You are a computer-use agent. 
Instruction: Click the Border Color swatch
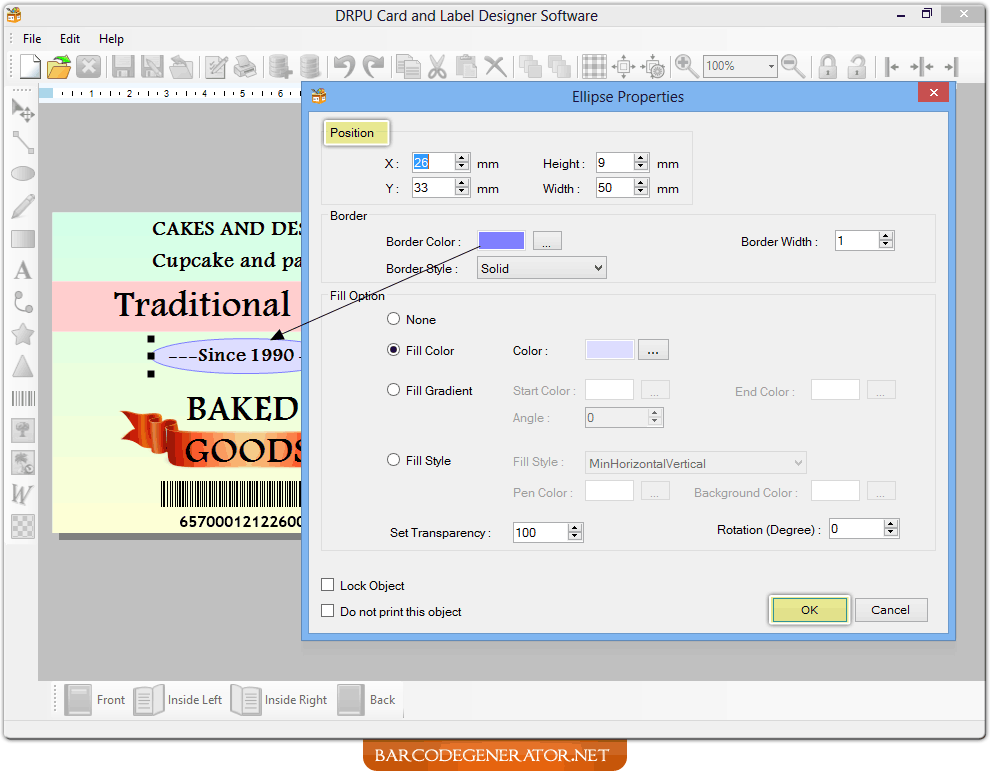(501, 240)
